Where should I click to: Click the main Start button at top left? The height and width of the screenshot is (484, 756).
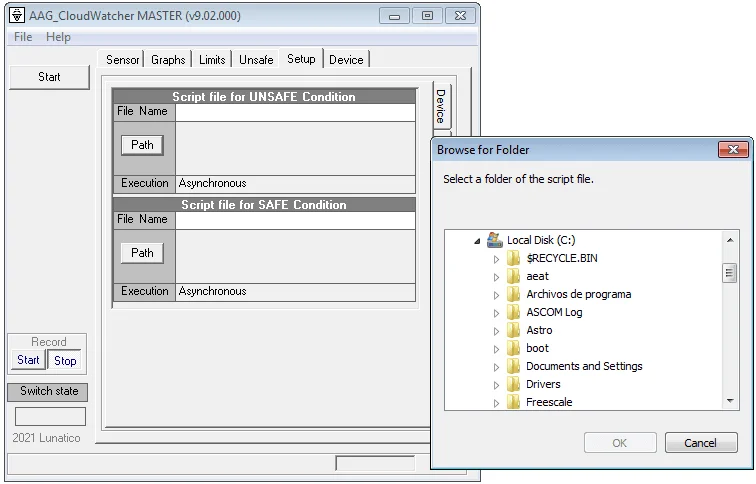tap(49, 77)
